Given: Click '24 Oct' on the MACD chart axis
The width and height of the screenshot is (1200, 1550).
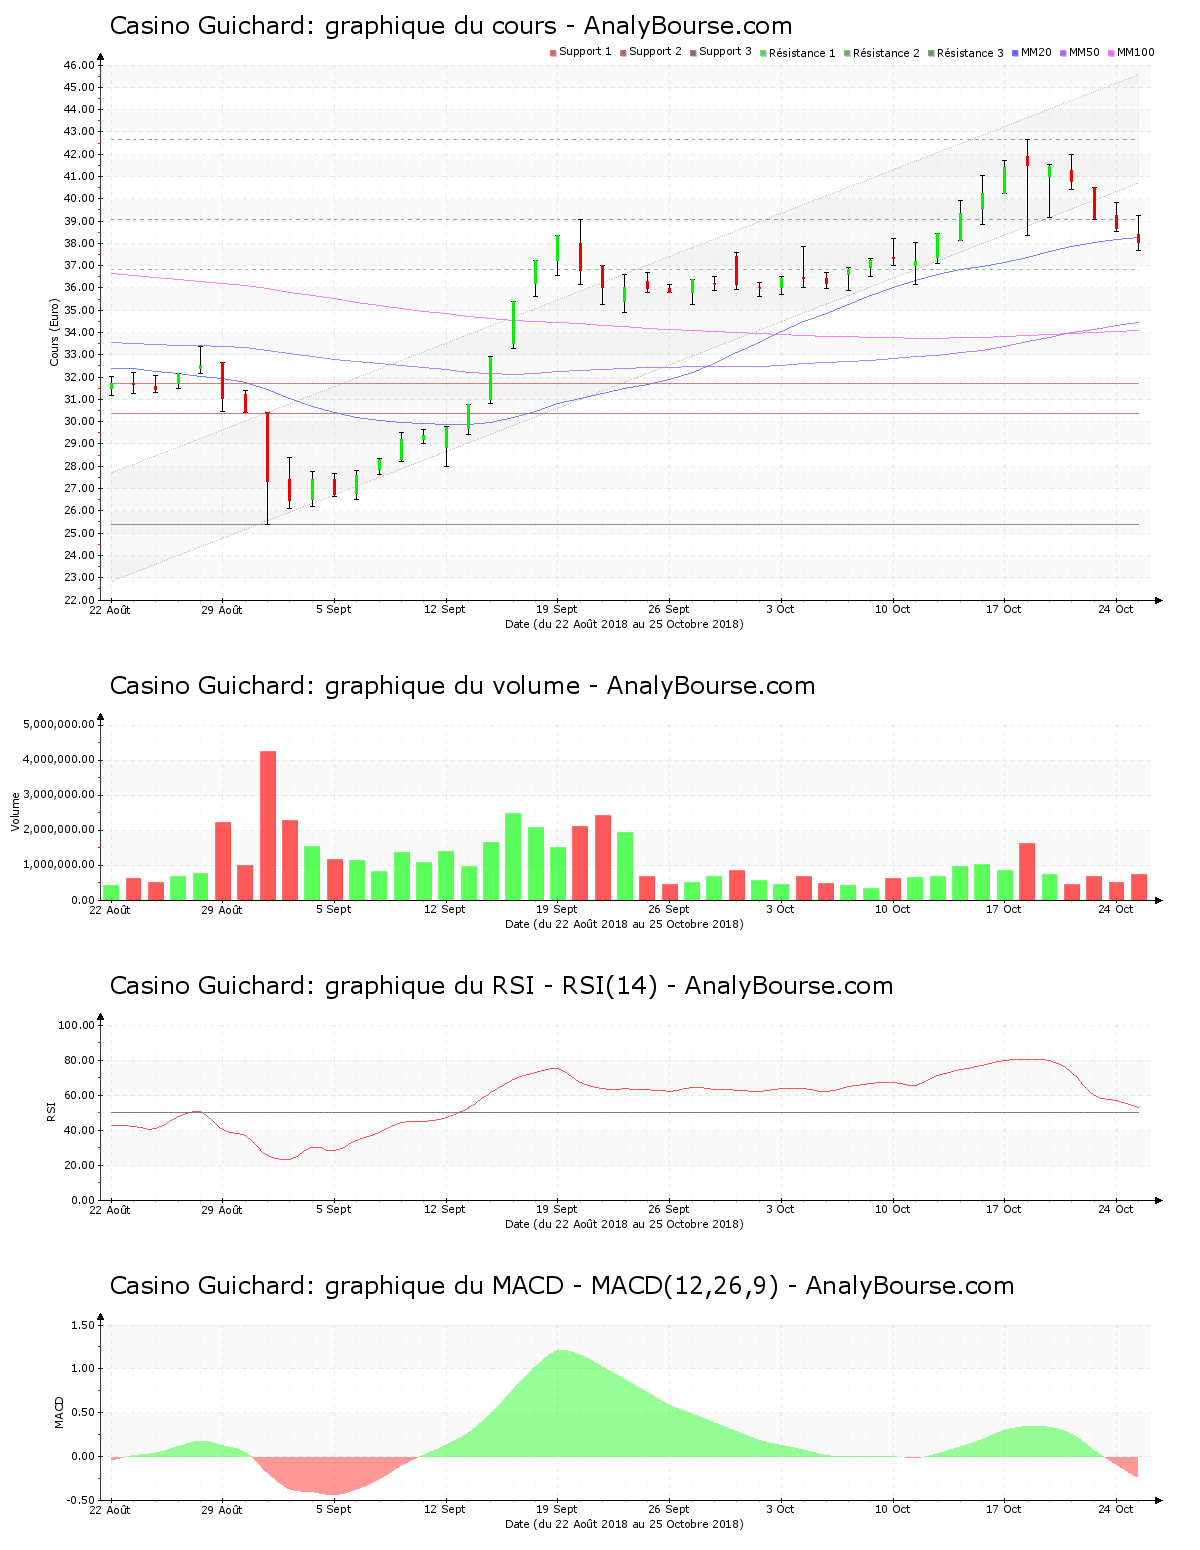Looking at the screenshot, I should 1116,1509.
